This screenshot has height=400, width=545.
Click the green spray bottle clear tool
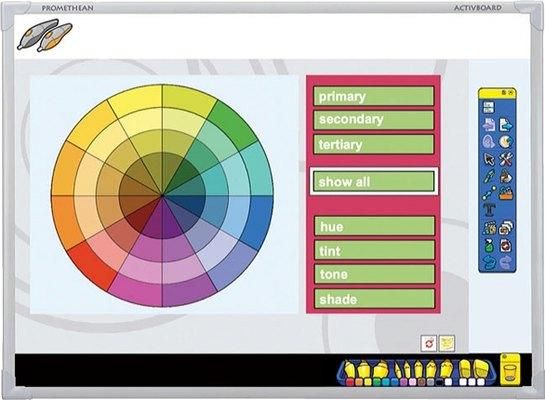489,245
